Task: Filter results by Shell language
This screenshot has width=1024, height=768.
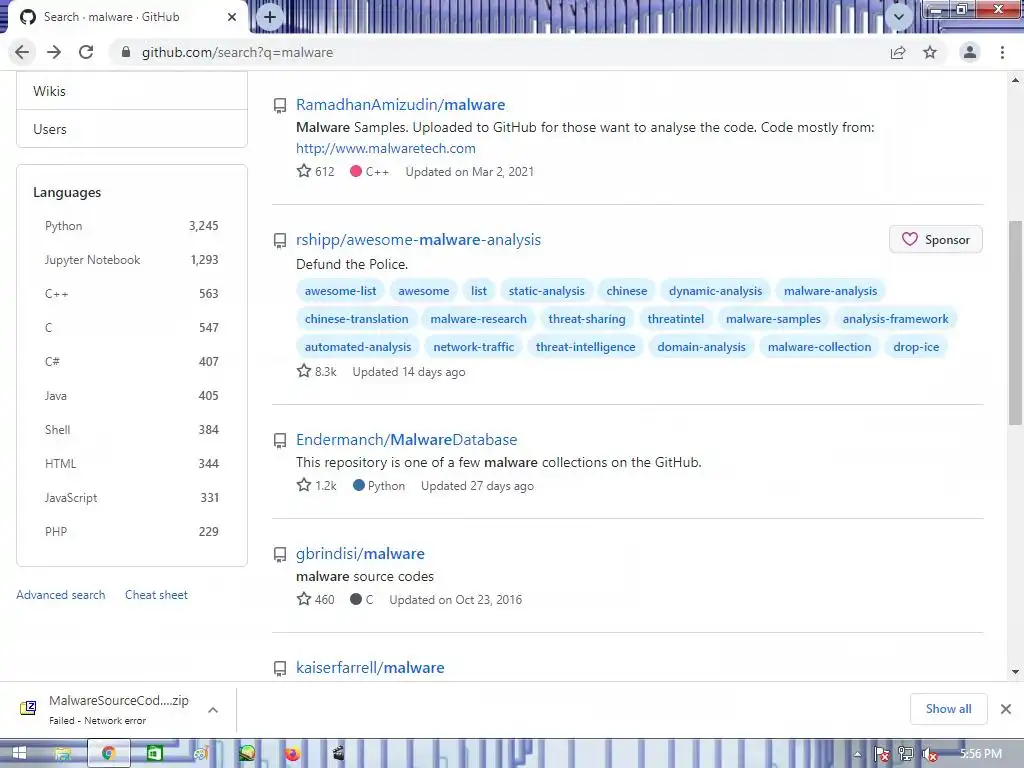Action: 132,430
